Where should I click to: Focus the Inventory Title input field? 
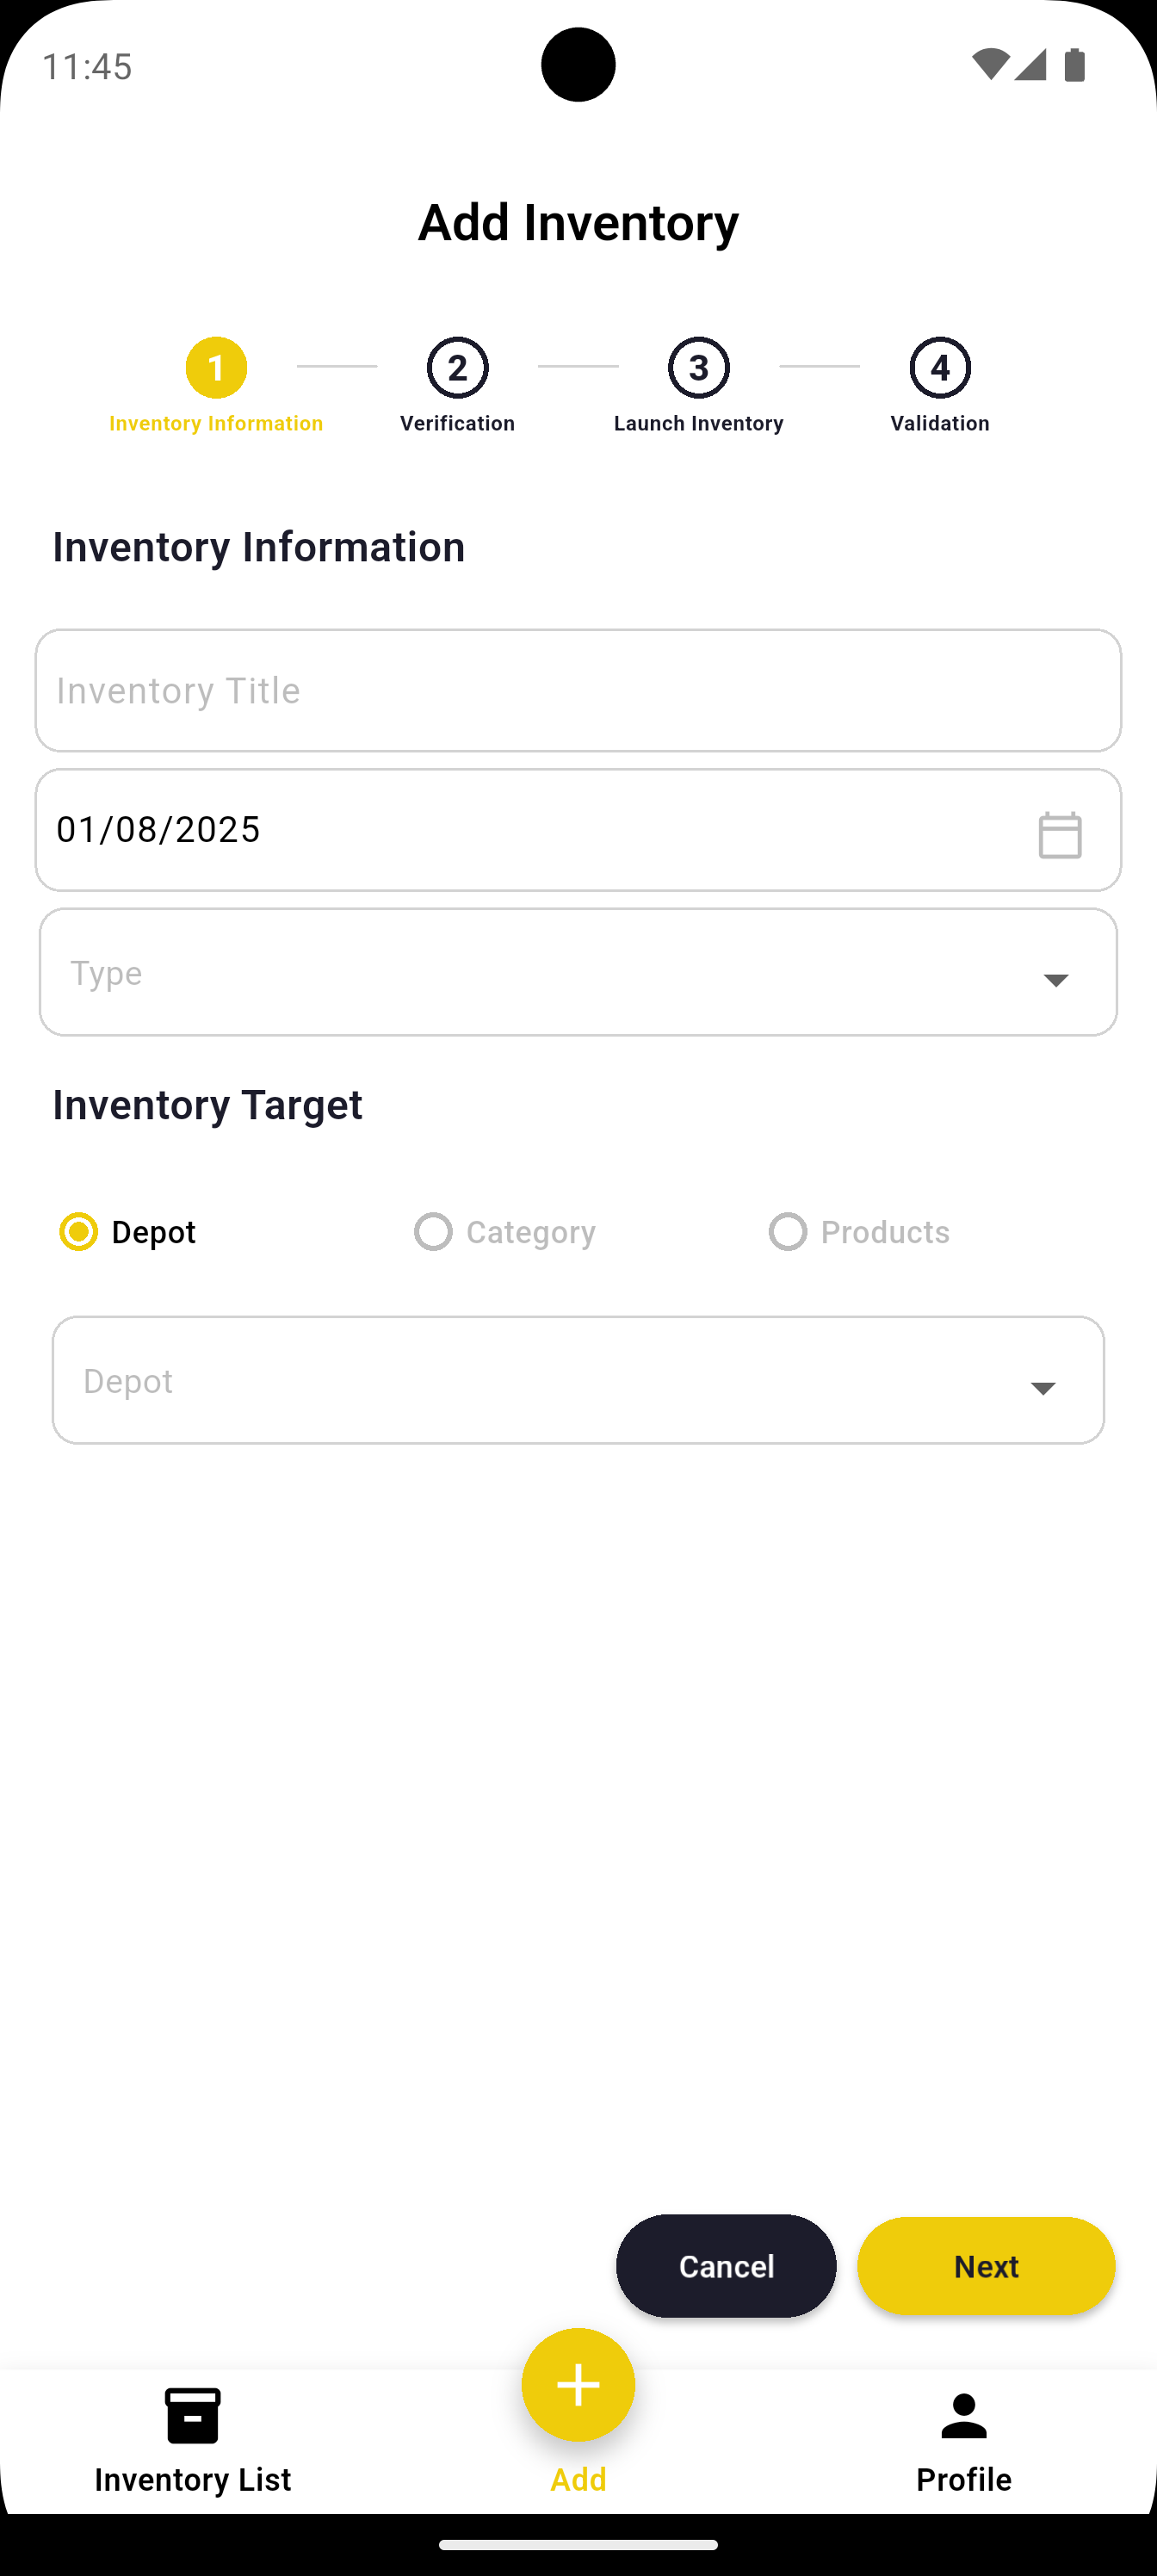[578, 690]
